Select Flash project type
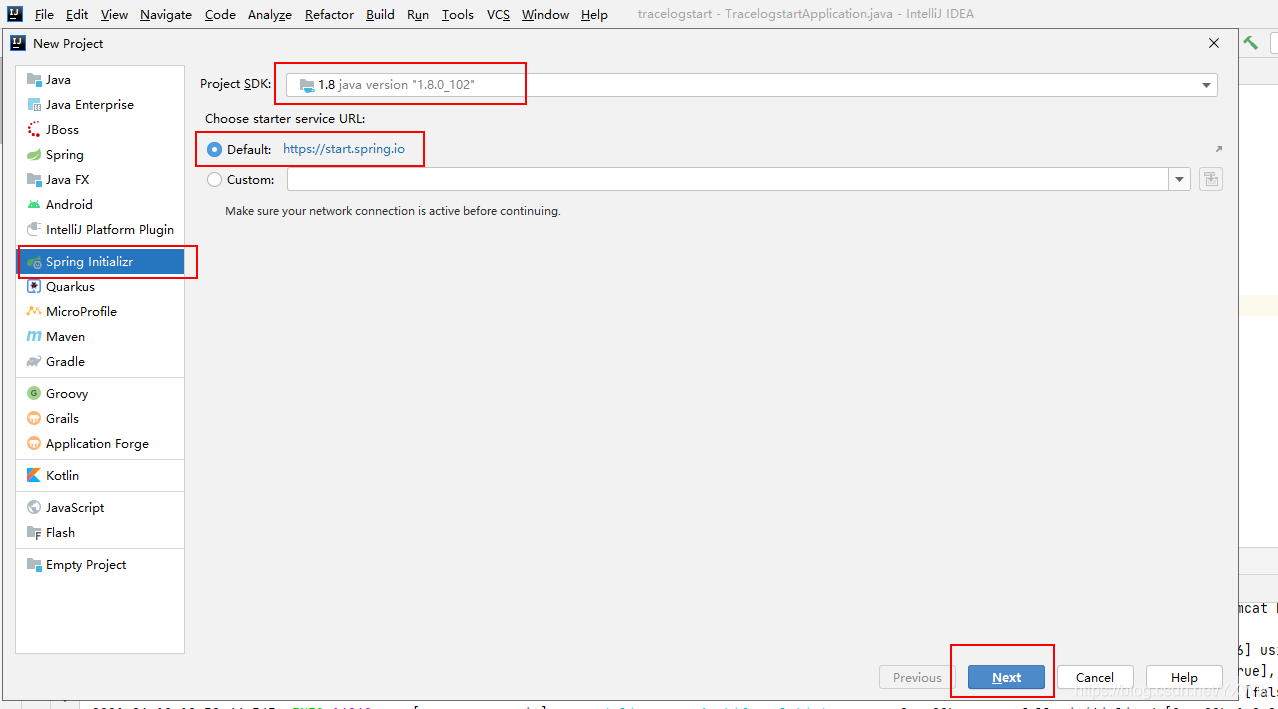 (100, 532)
